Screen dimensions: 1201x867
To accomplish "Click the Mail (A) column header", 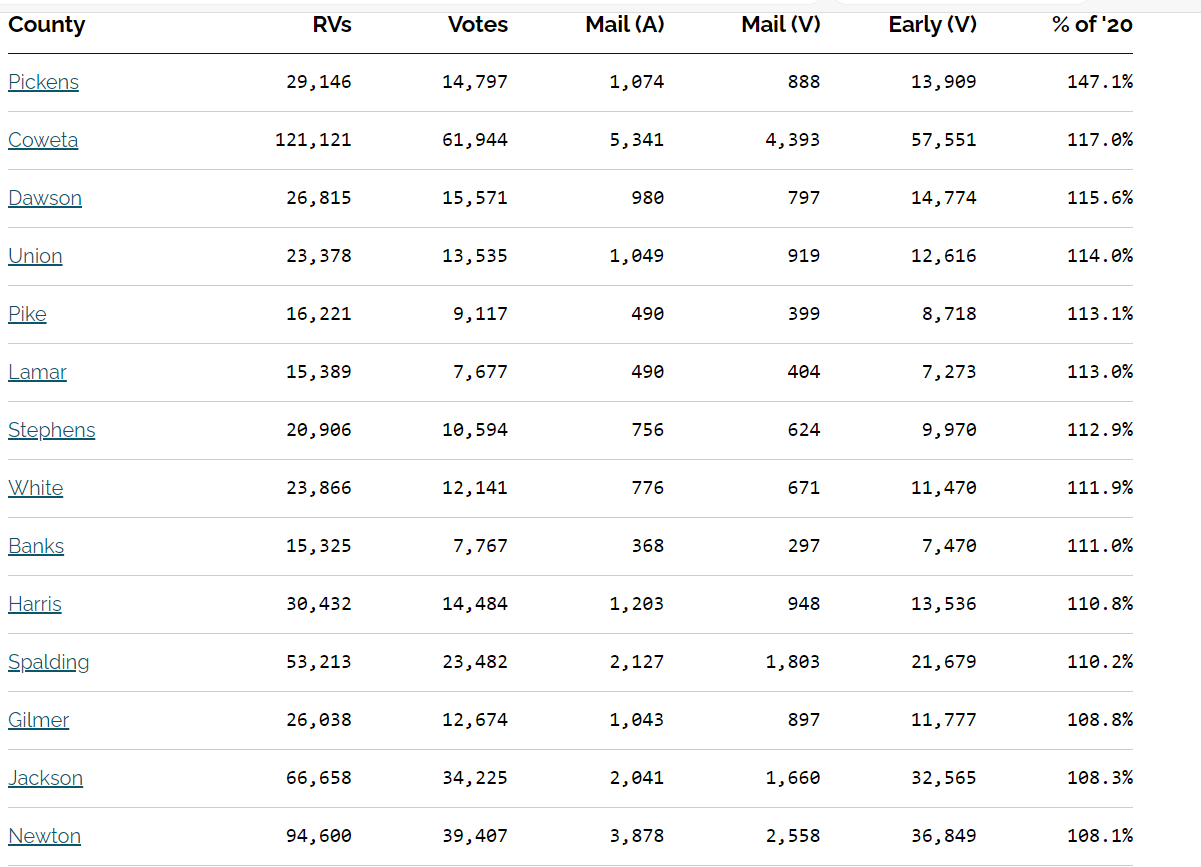I will 624,25.
